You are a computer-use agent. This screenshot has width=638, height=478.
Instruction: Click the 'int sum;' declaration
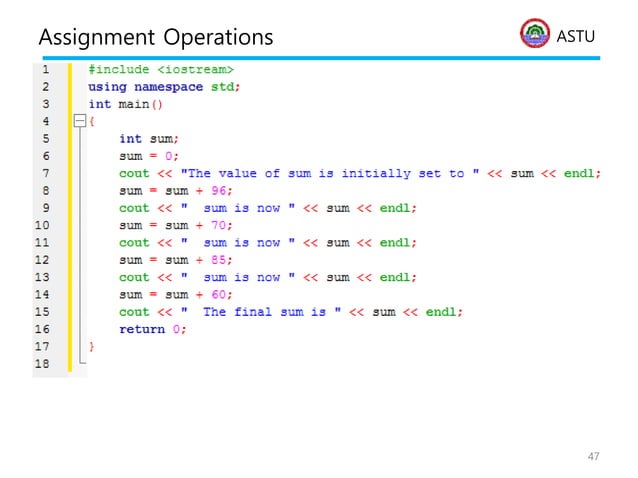[x=149, y=139]
